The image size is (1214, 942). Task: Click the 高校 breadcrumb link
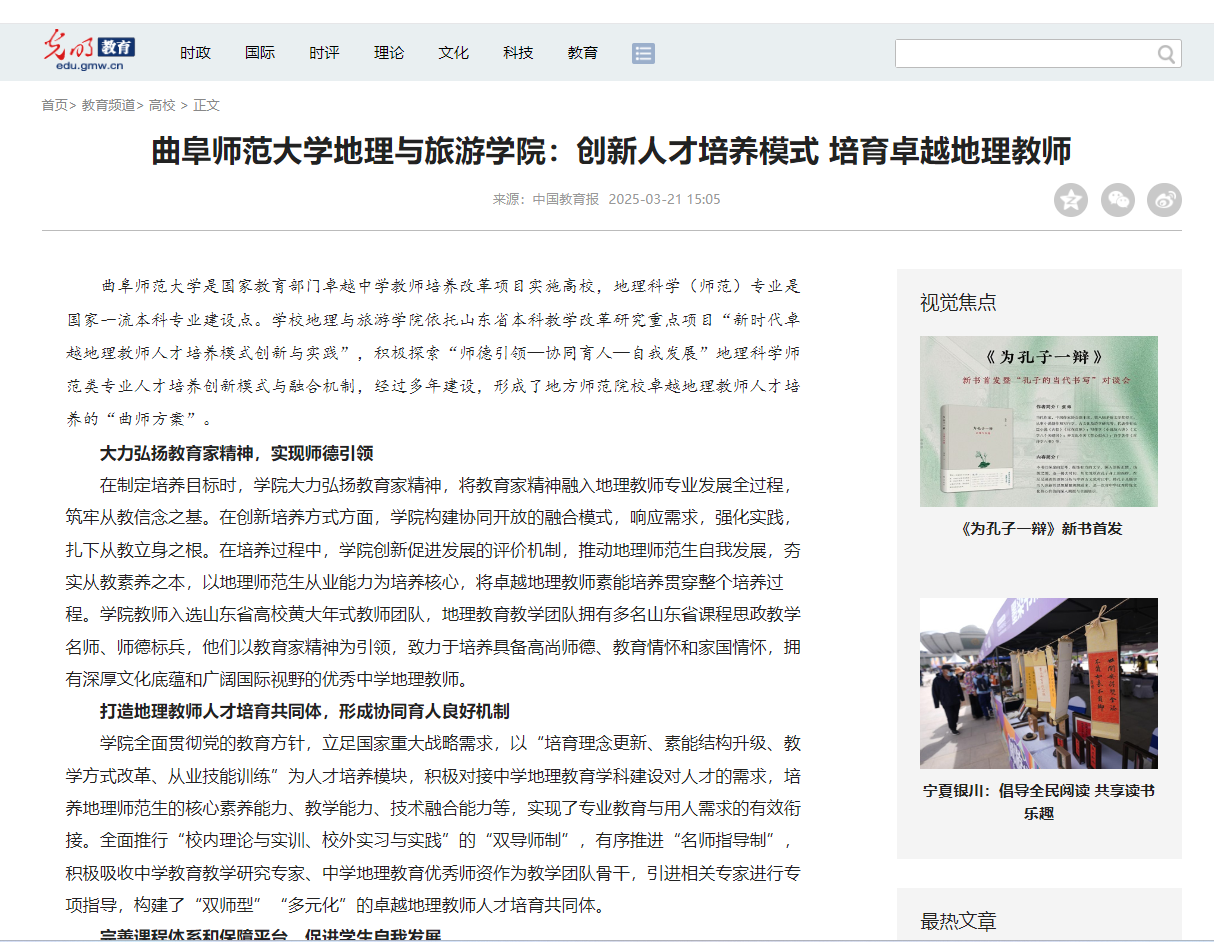pos(162,105)
